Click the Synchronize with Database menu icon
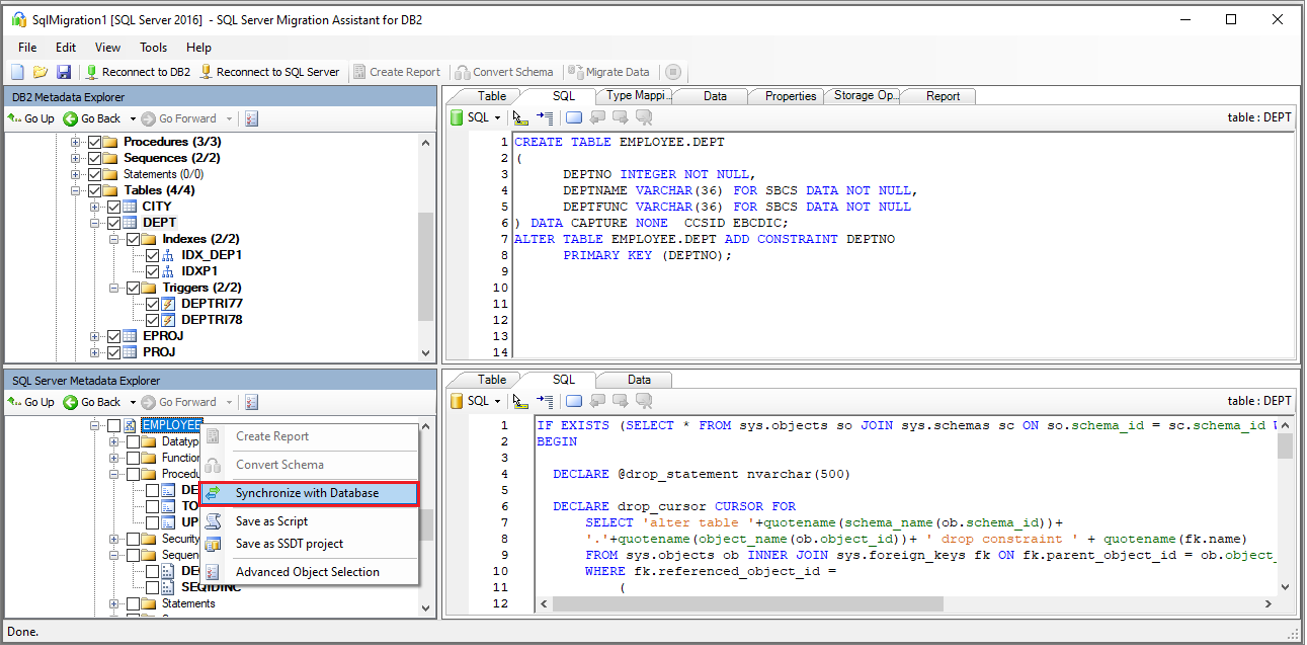 point(213,493)
